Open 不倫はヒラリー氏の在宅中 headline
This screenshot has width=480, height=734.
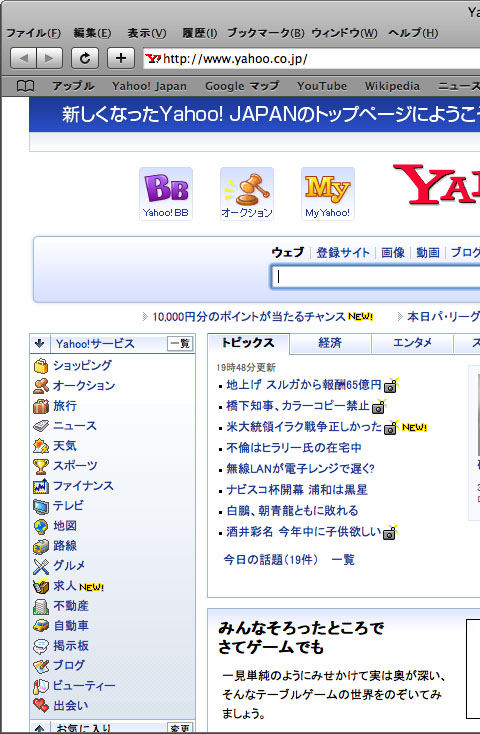(294, 448)
